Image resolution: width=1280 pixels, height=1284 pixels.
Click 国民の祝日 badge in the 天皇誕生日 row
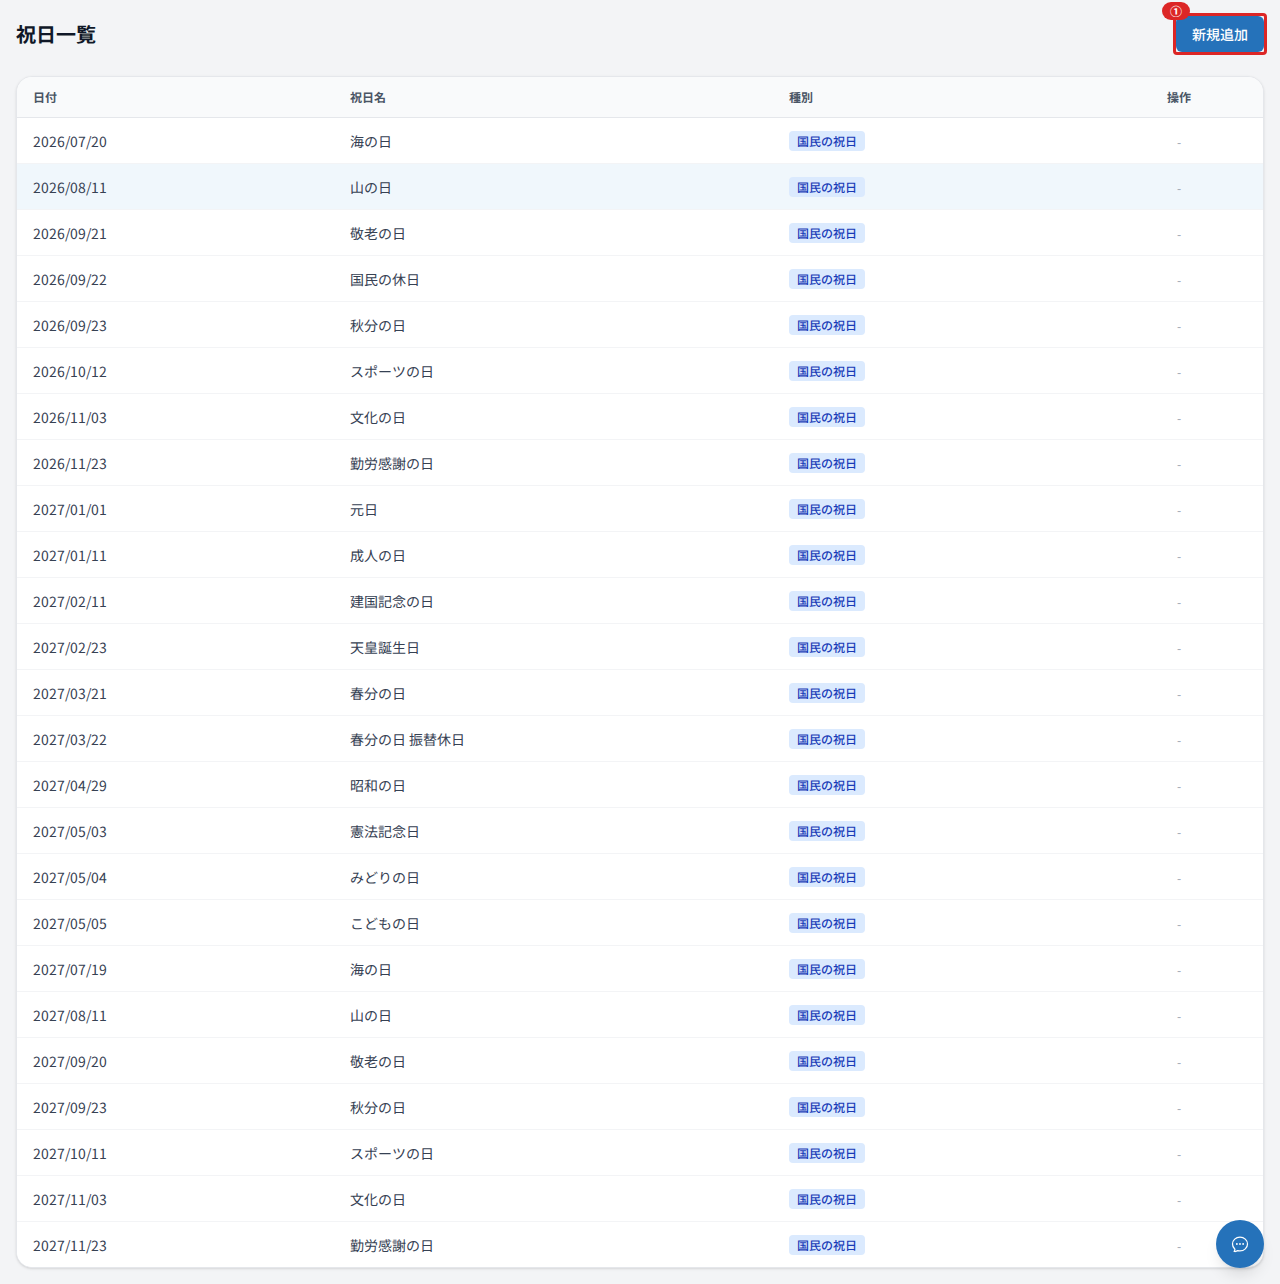click(x=827, y=648)
